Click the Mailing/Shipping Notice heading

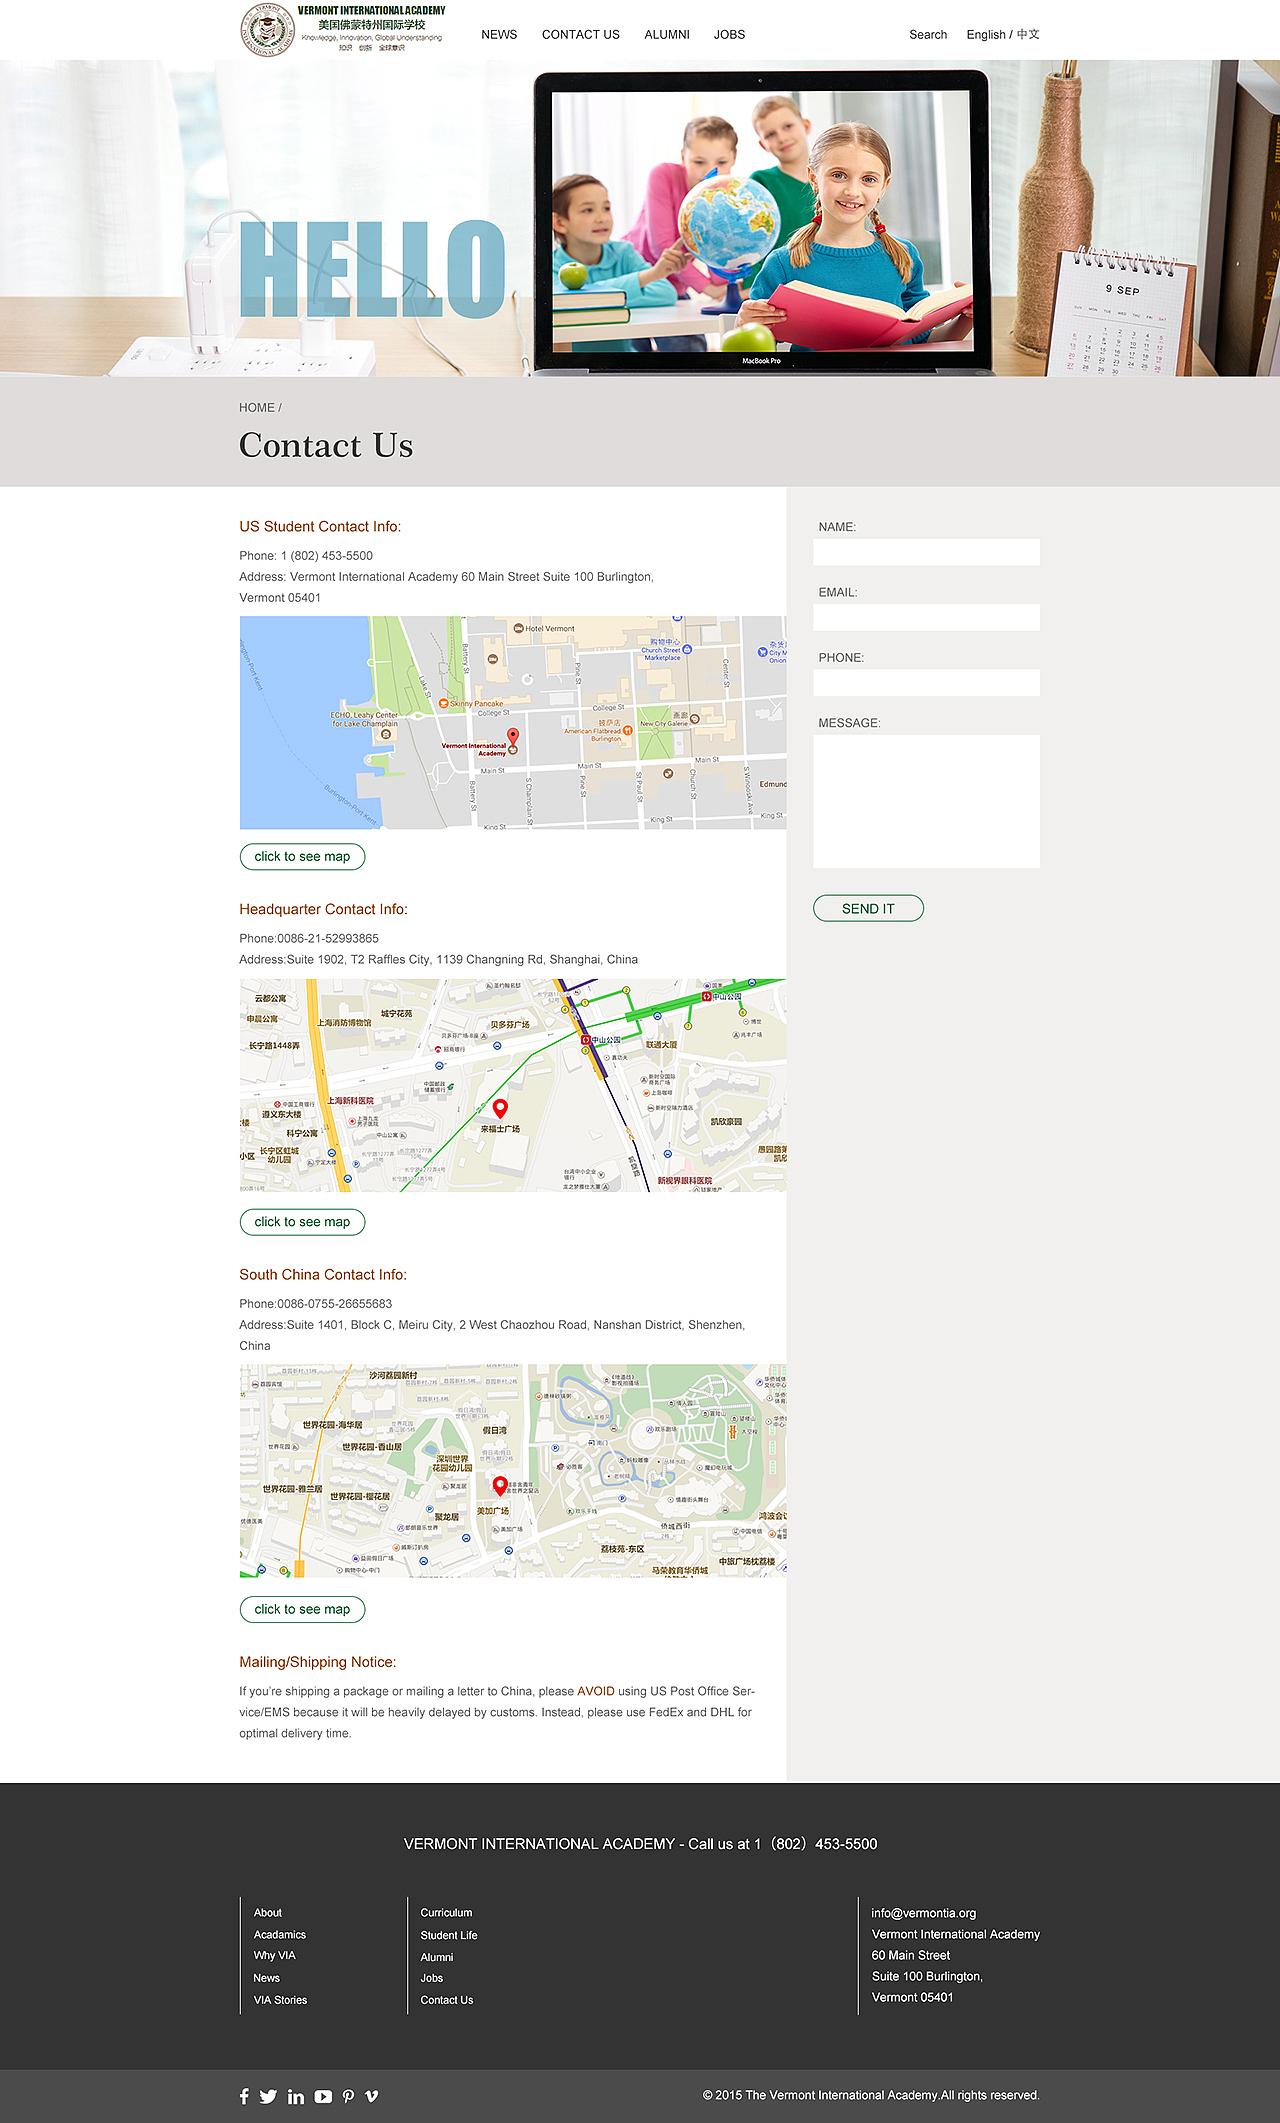[318, 1662]
